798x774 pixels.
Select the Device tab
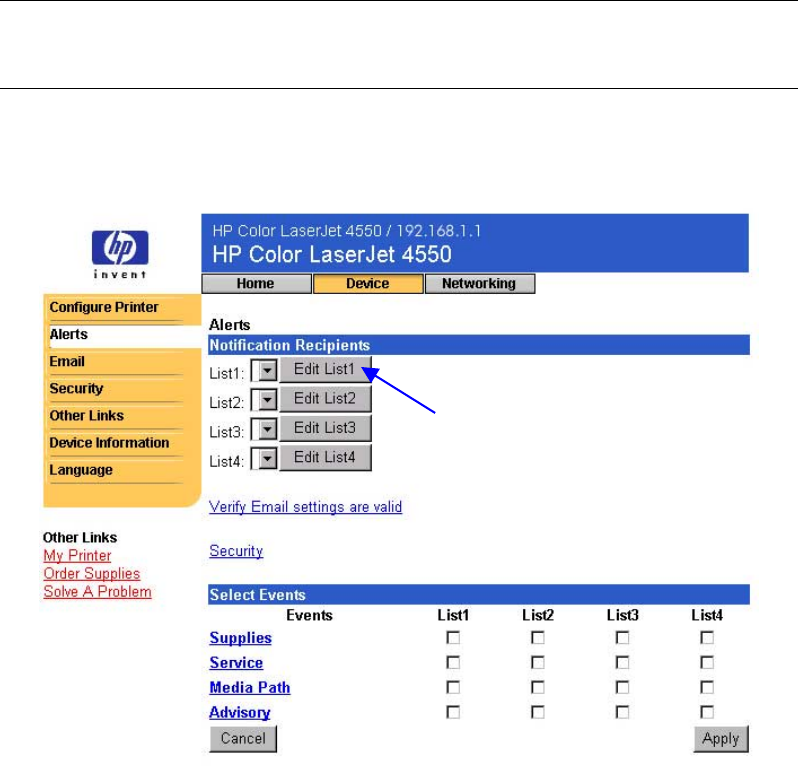[x=368, y=283]
